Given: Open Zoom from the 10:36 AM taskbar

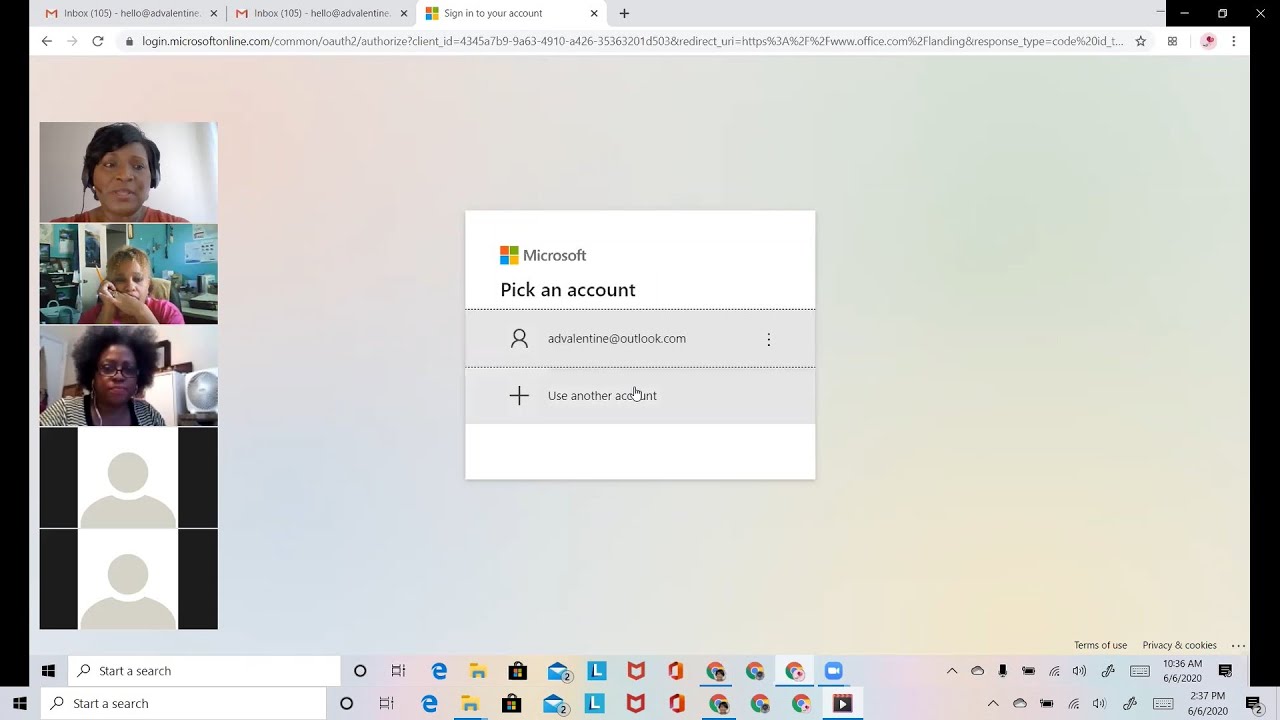Looking at the screenshot, I should click(x=833, y=671).
